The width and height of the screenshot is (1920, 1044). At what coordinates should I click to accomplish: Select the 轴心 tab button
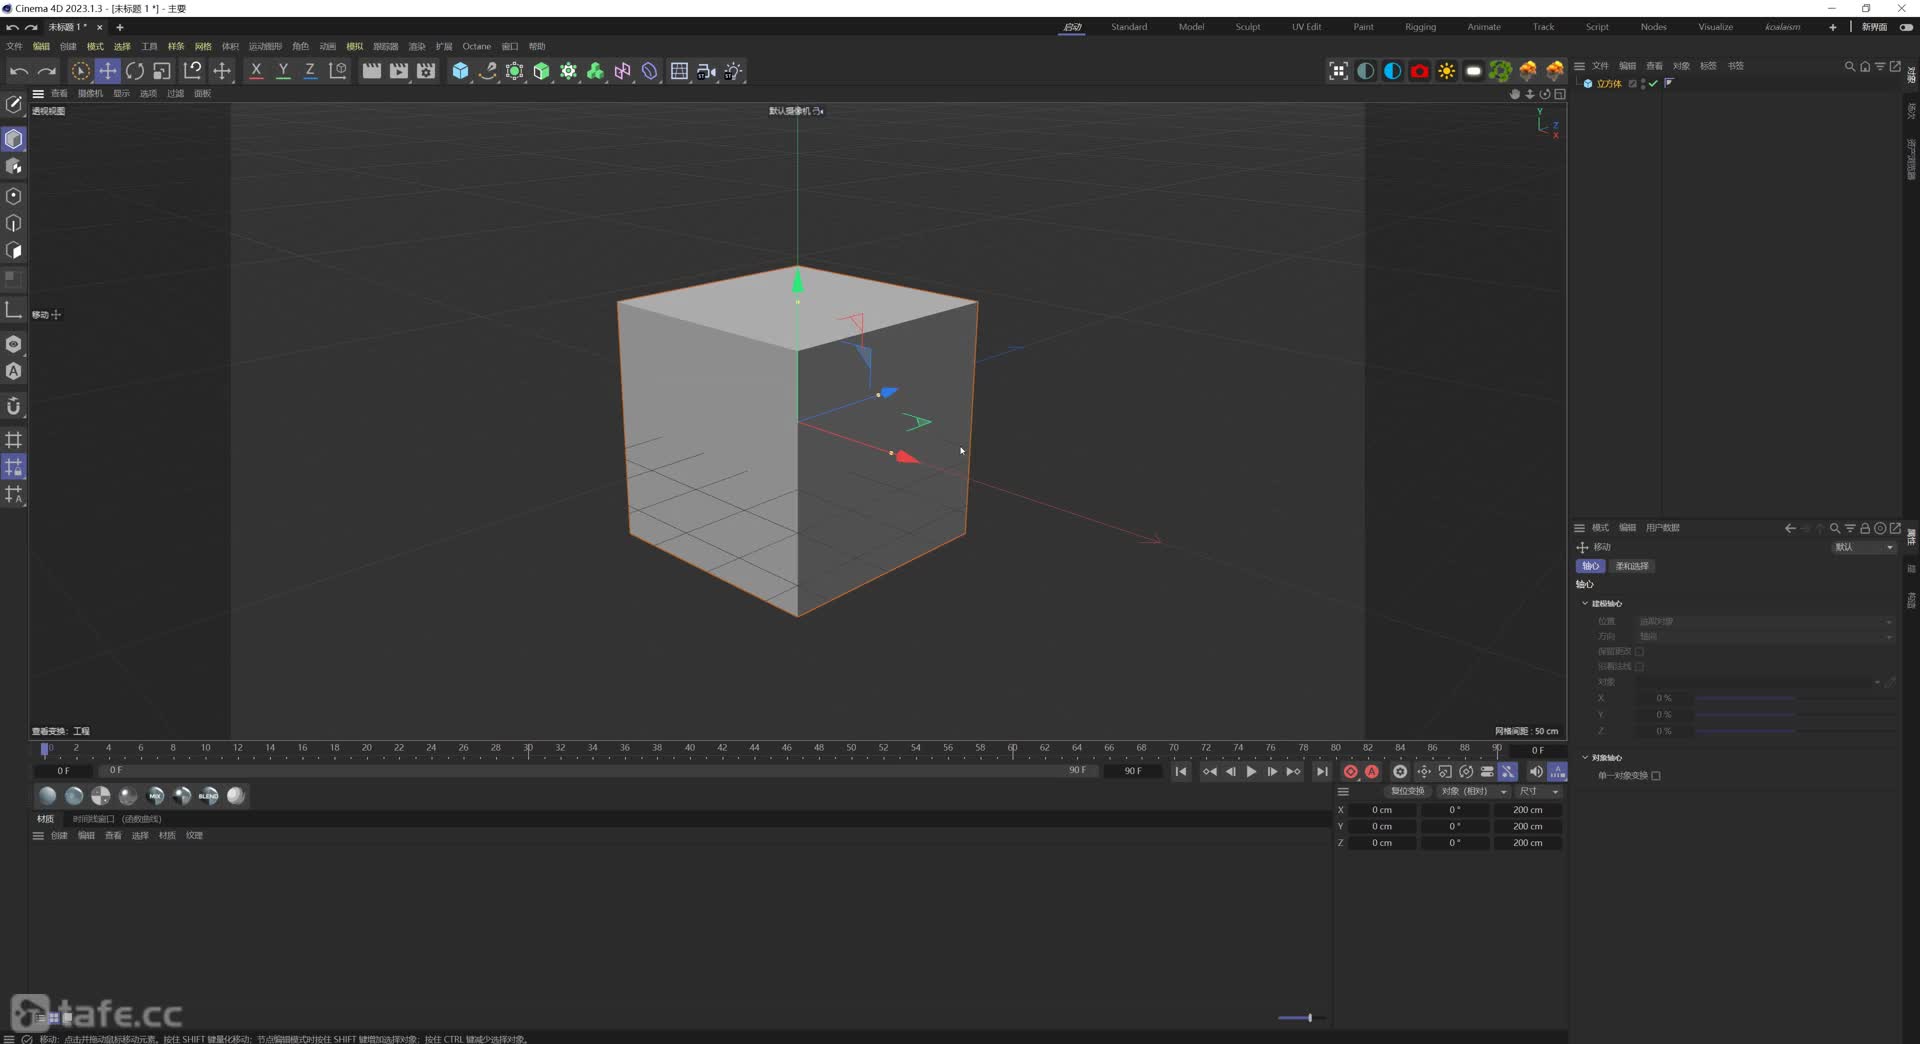pos(1590,566)
